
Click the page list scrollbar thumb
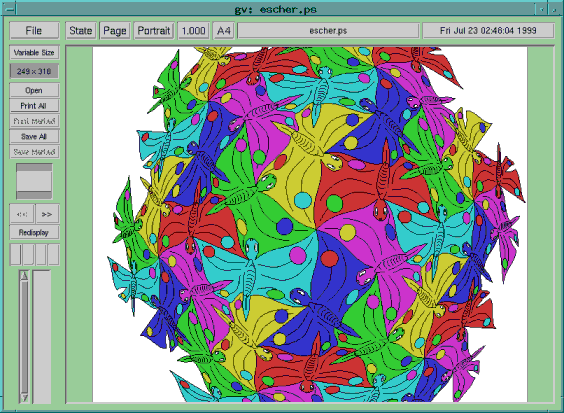(x=24, y=337)
